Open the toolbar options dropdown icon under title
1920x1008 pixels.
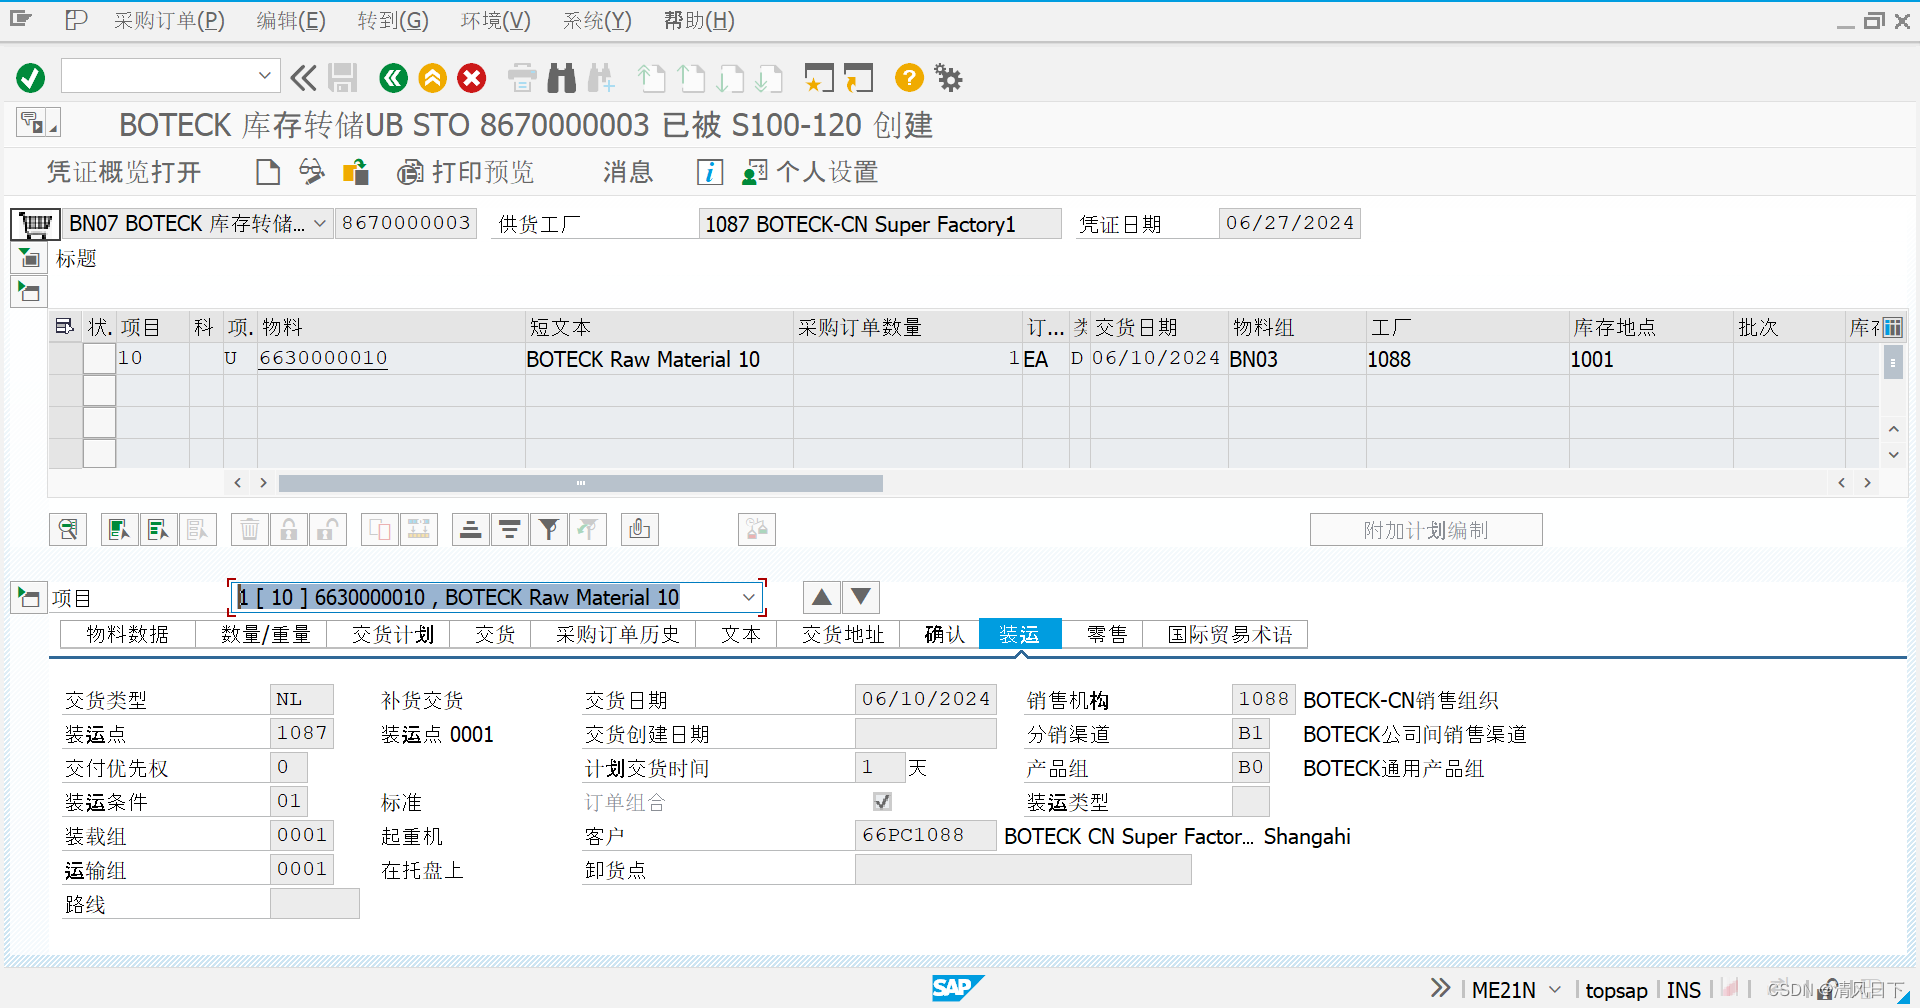coord(38,122)
